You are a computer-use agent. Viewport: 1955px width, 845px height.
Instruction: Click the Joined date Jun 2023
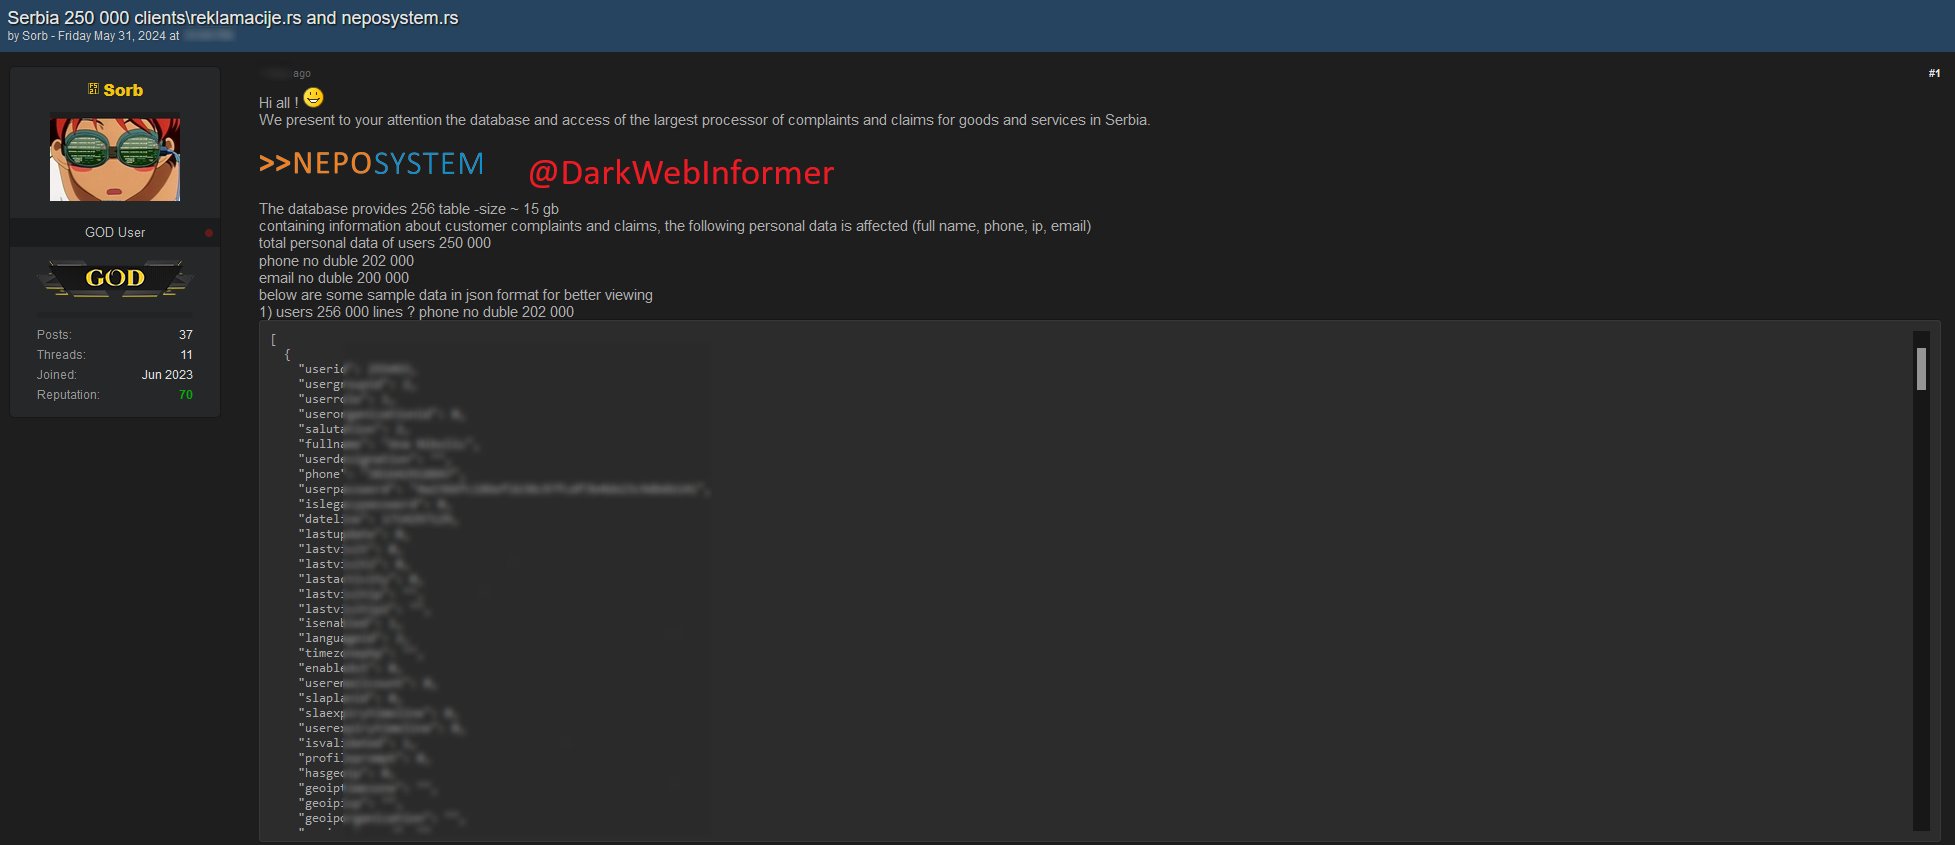pos(167,375)
